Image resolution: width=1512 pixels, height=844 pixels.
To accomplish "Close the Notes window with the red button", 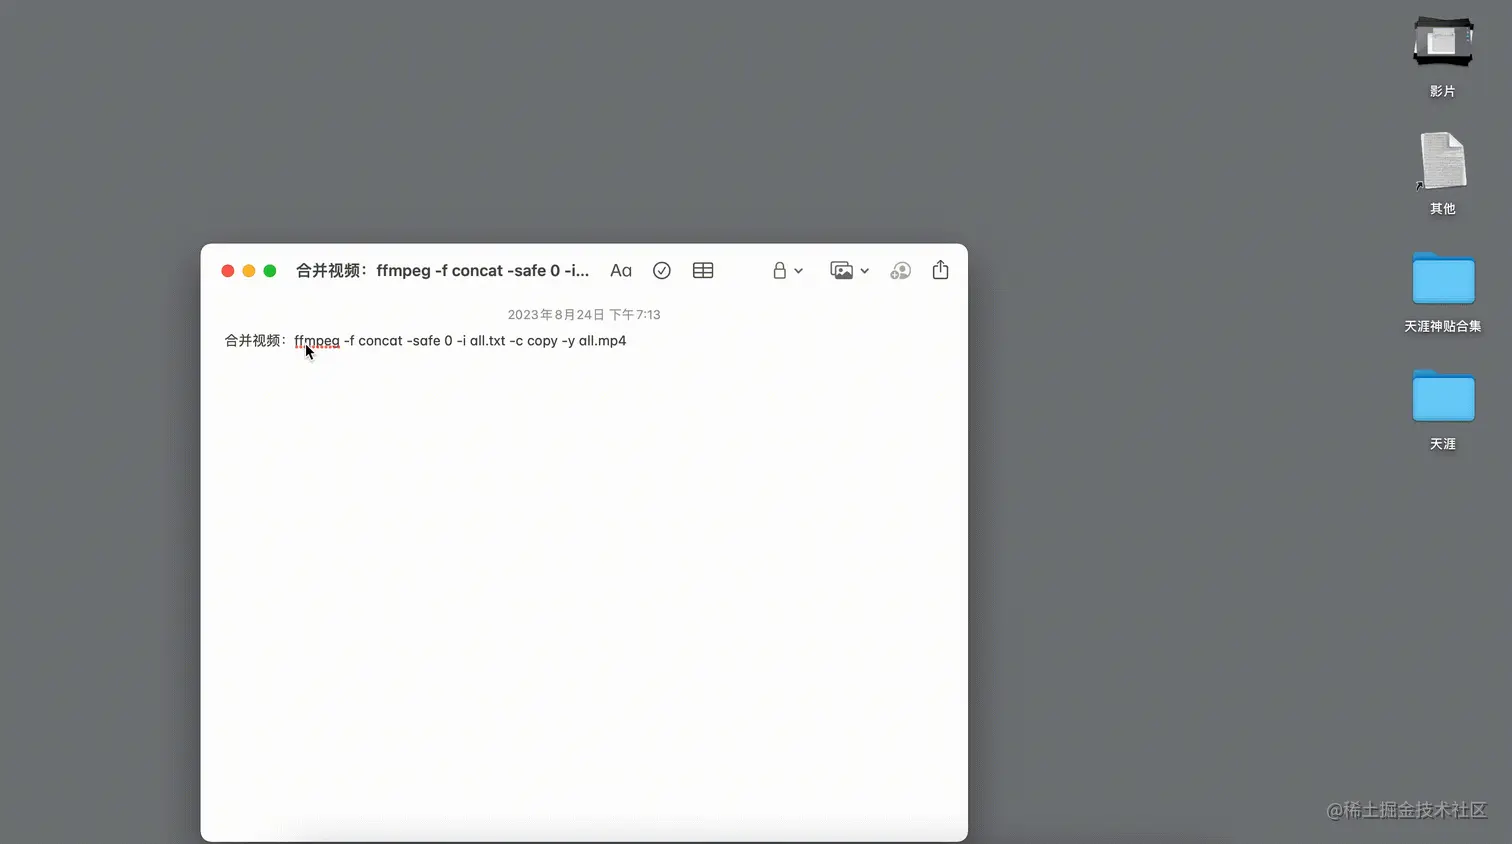I will coord(228,271).
